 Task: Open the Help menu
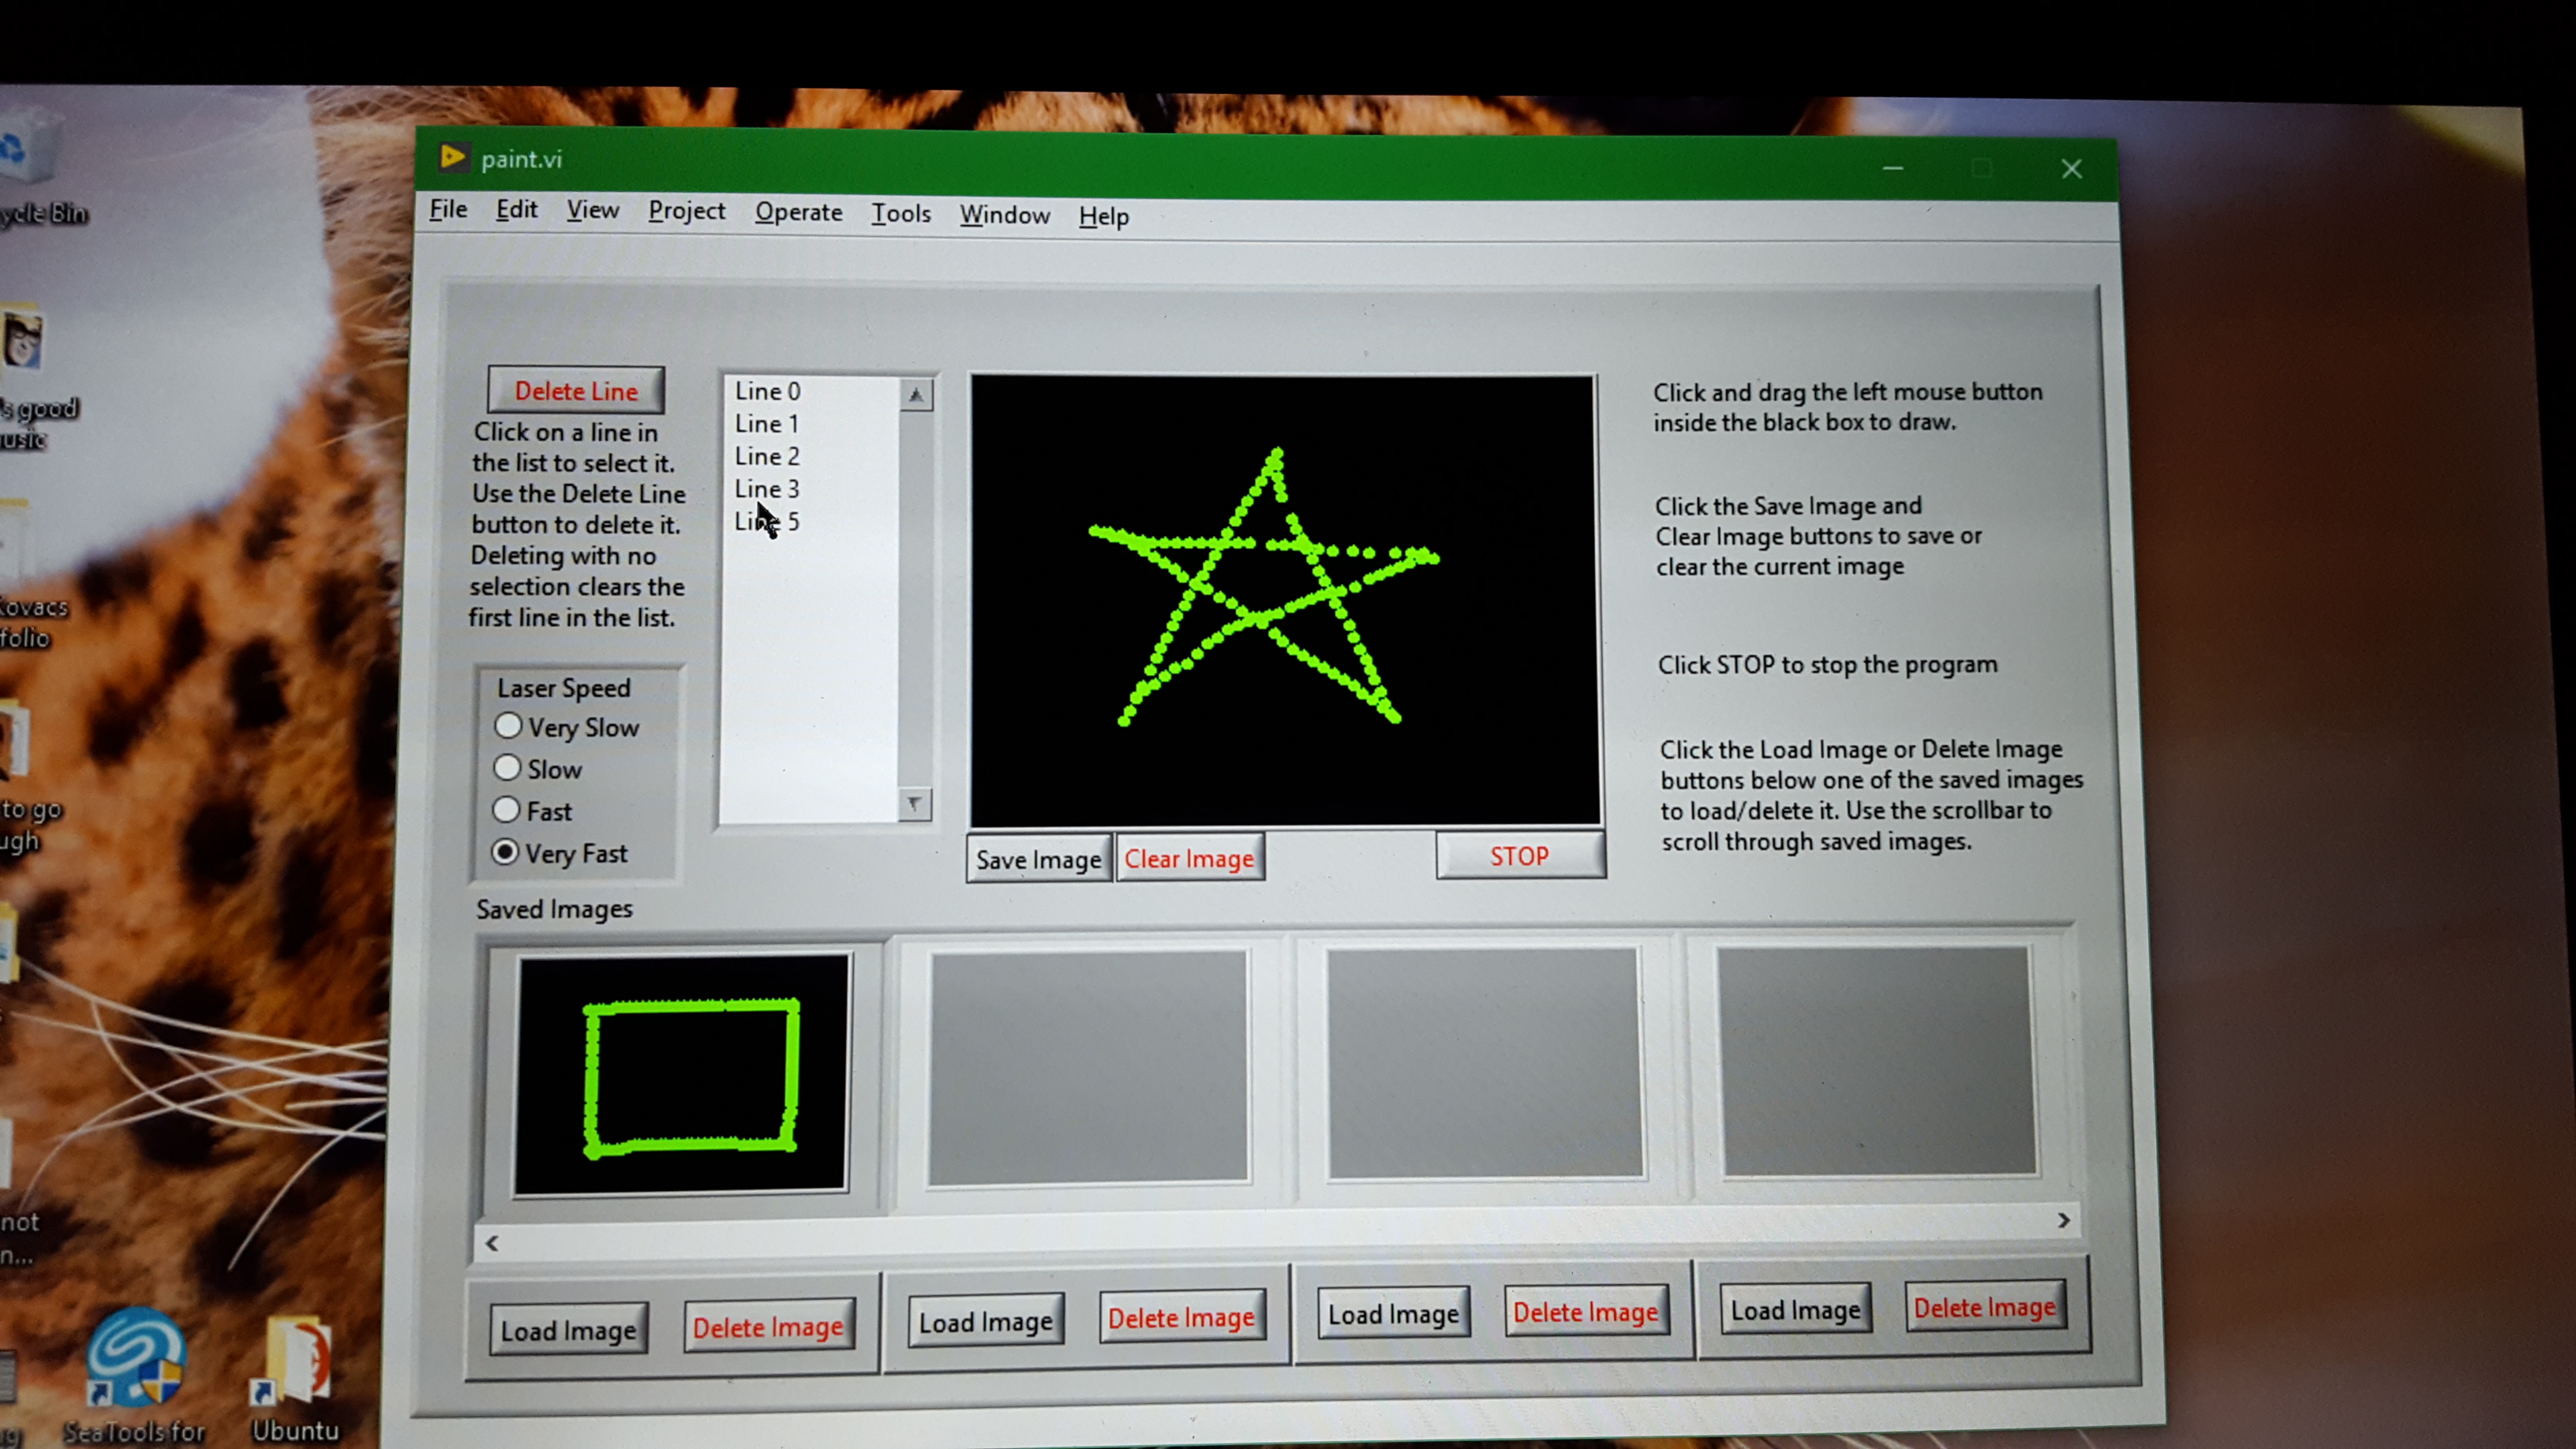pos(1104,217)
